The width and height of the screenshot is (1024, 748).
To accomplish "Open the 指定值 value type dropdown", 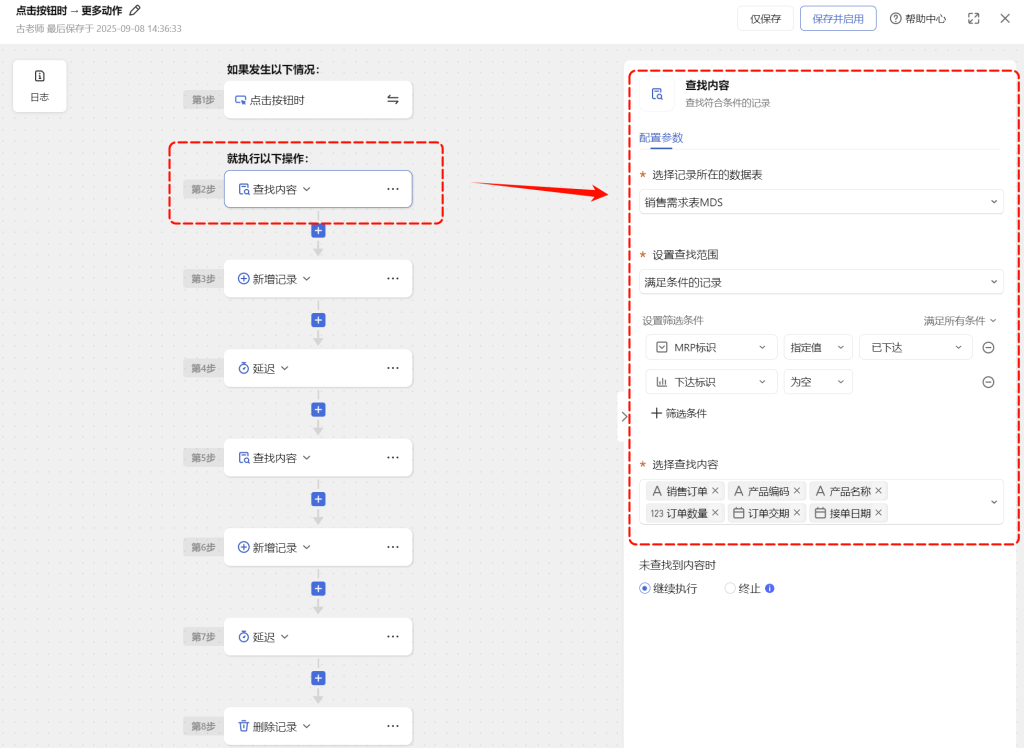I will click(818, 348).
